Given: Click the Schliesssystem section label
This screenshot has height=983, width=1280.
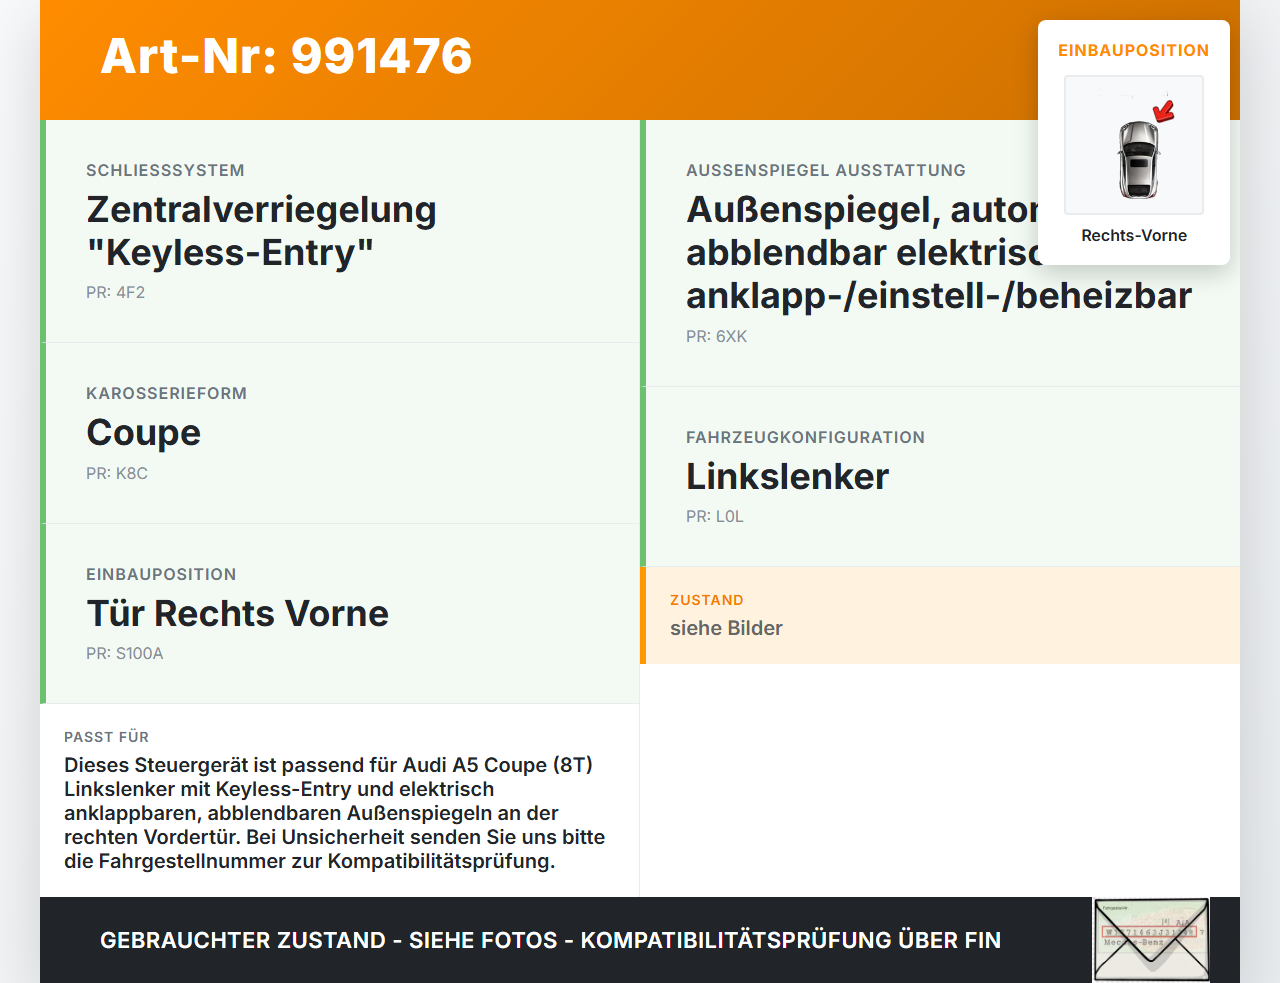Looking at the screenshot, I should coord(165,170).
